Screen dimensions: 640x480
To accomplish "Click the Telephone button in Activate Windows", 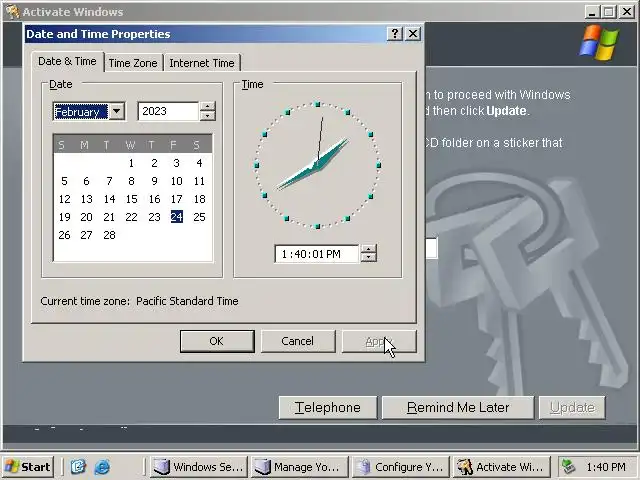I will pyautogui.click(x=328, y=407).
